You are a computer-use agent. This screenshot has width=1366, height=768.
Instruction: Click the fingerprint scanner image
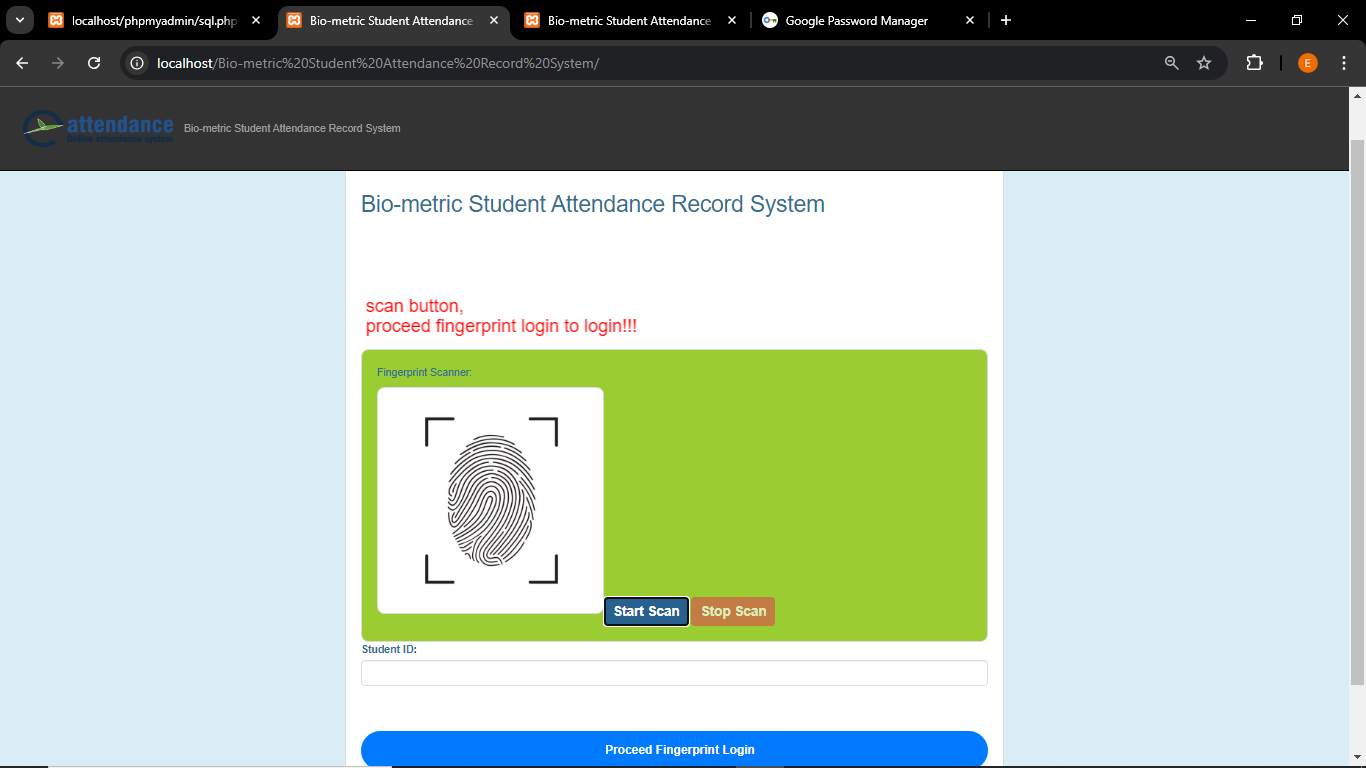click(x=490, y=500)
